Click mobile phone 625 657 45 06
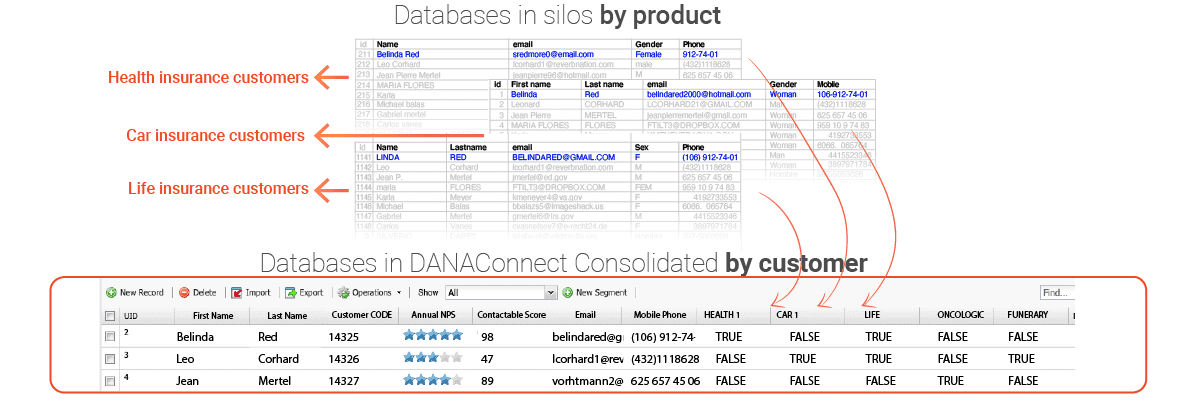Viewport: 1201px width, 401px height. point(664,381)
